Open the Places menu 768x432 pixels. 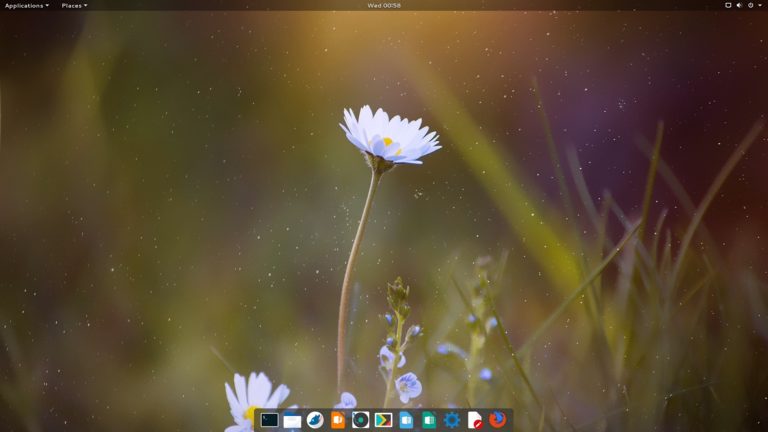74,5
